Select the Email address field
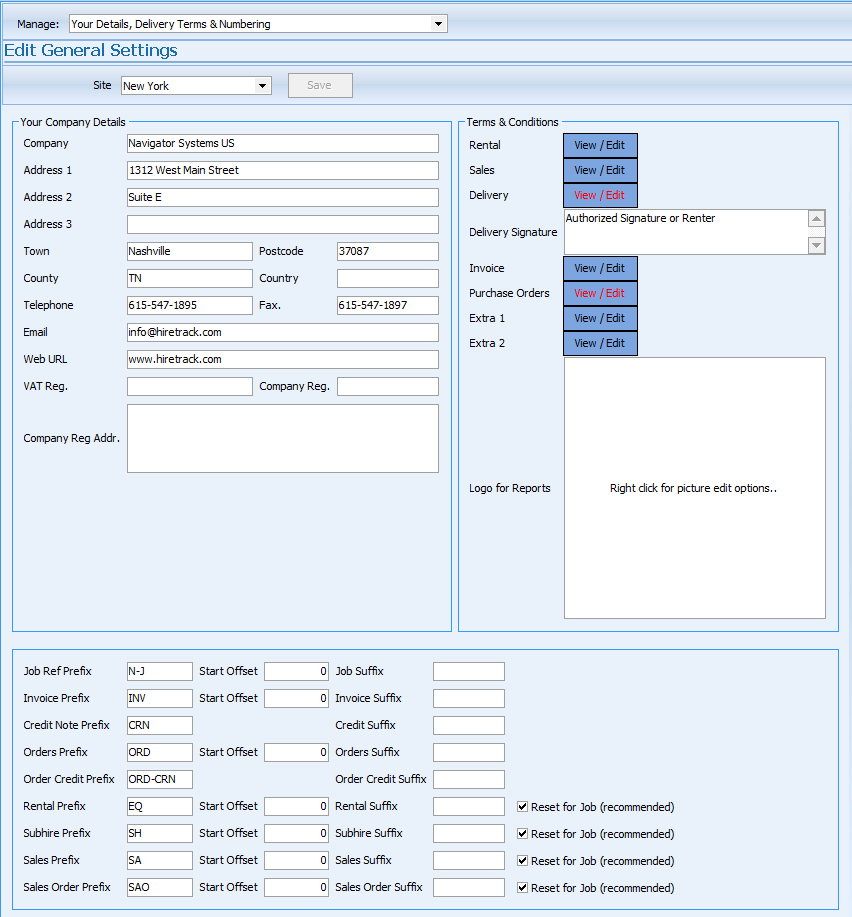Image resolution: width=852 pixels, height=917 pixels. (282, 333)
